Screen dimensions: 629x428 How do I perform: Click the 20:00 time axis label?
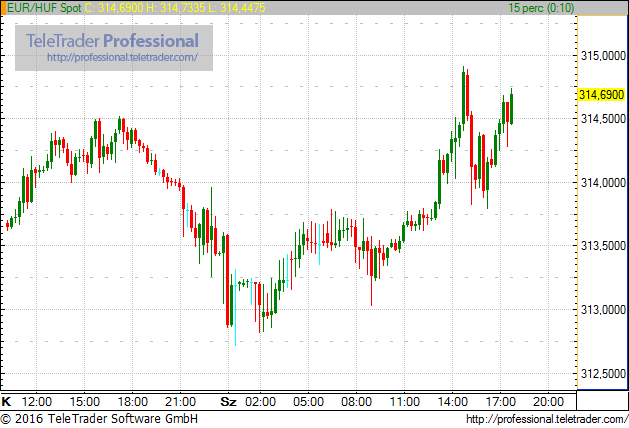pos(548,402)
